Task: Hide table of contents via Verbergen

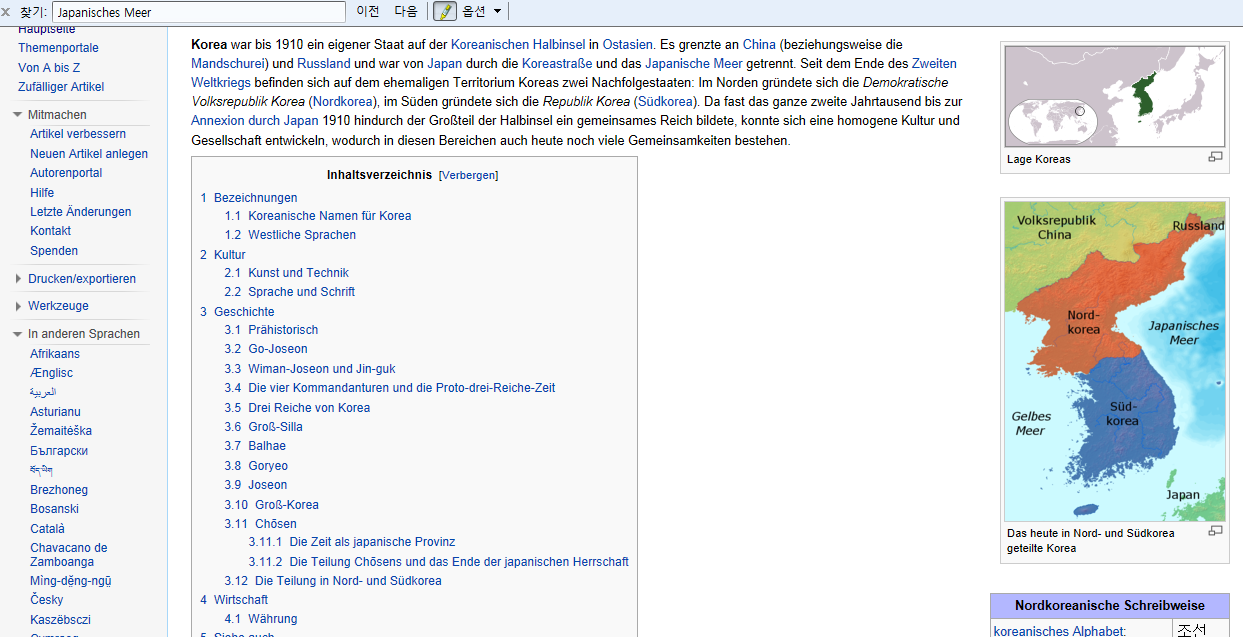Action: tap(468, 175)
